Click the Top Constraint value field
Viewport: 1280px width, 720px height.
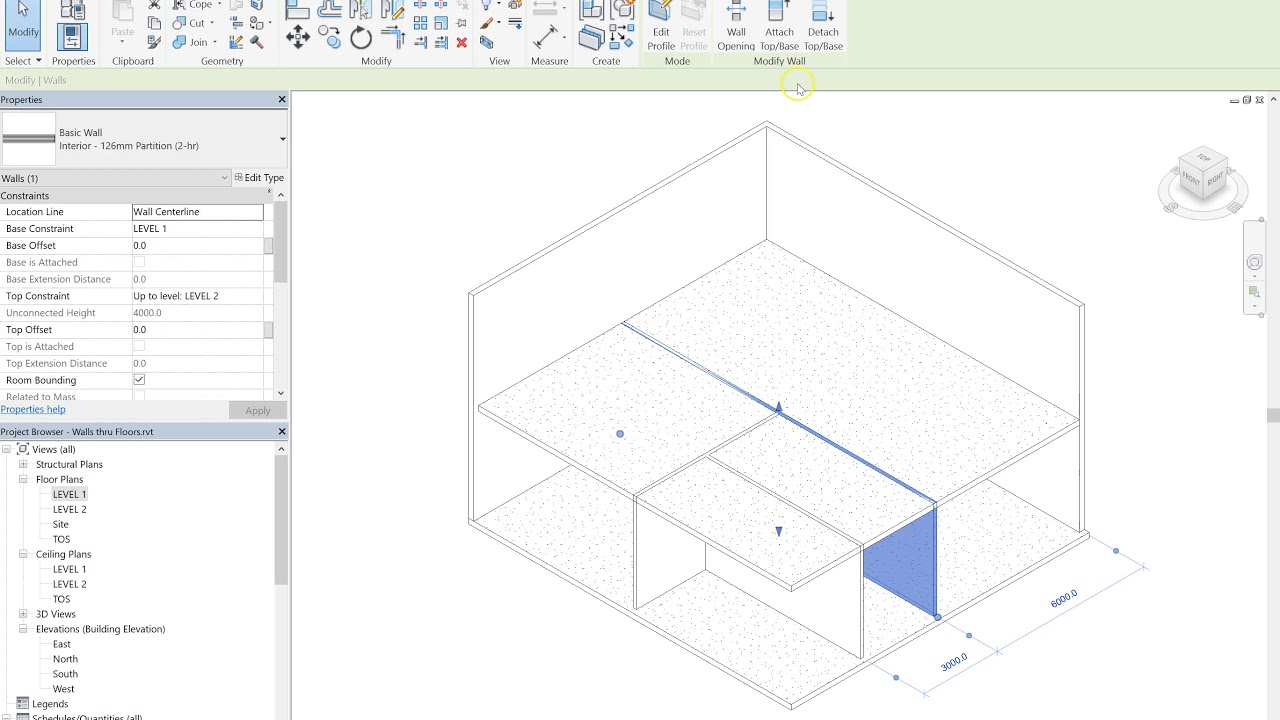coord(198,296)
